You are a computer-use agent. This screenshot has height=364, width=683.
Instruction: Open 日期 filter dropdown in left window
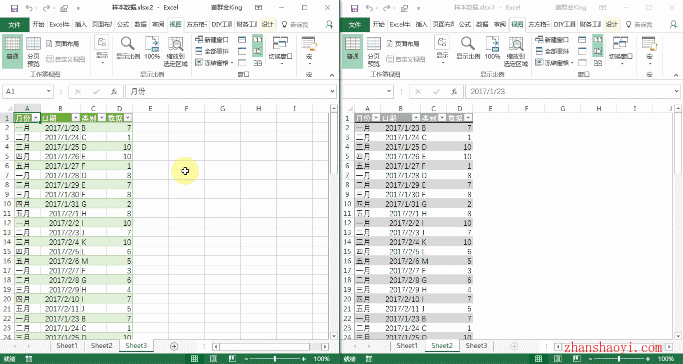pyautogui.click(x=75, y=118)
